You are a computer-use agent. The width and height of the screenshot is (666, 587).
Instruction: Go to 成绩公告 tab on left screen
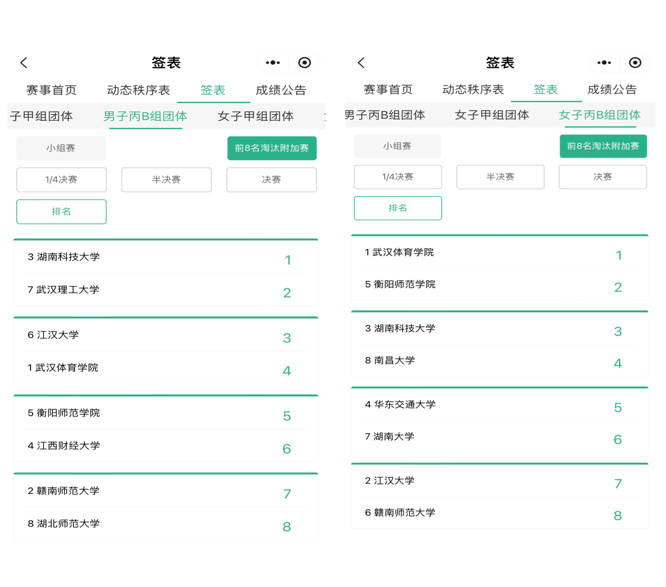(x=281, y=90)
